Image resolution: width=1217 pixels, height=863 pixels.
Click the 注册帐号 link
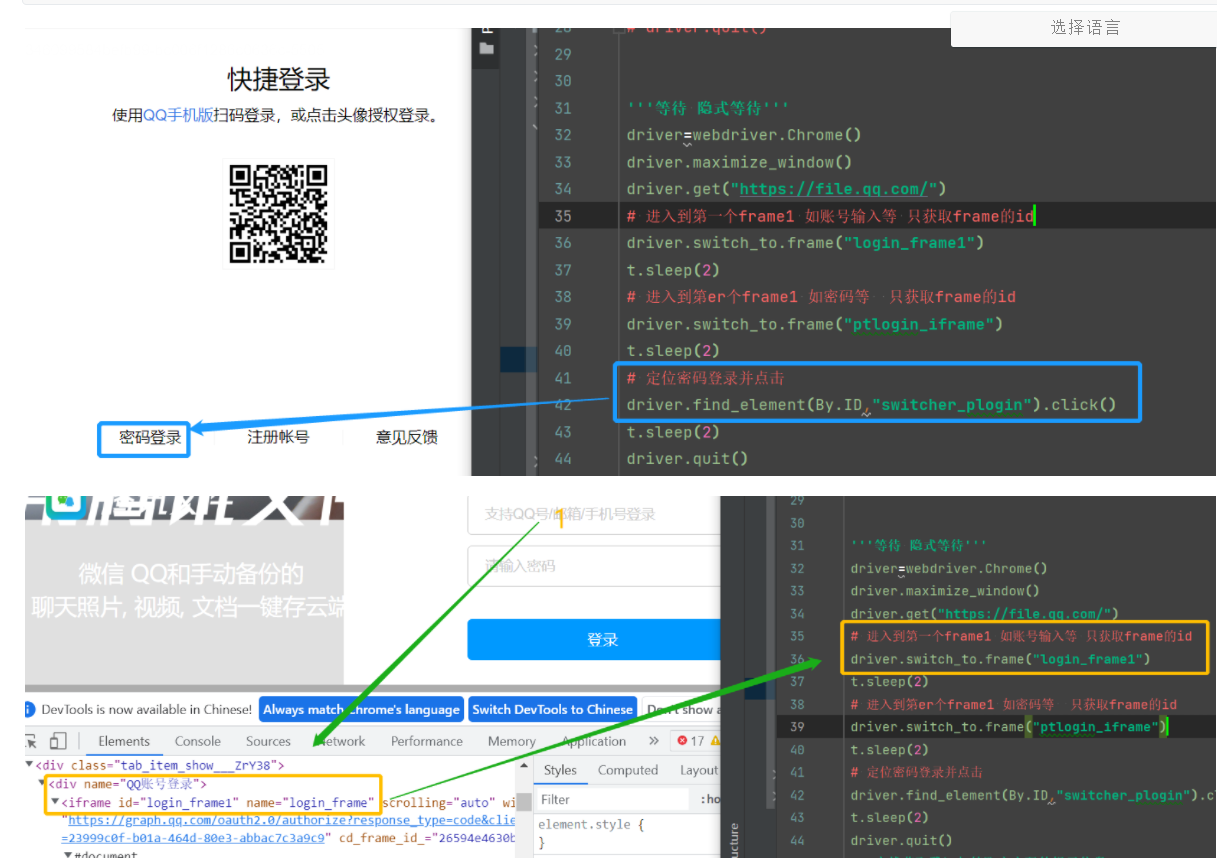pos(278,437)
